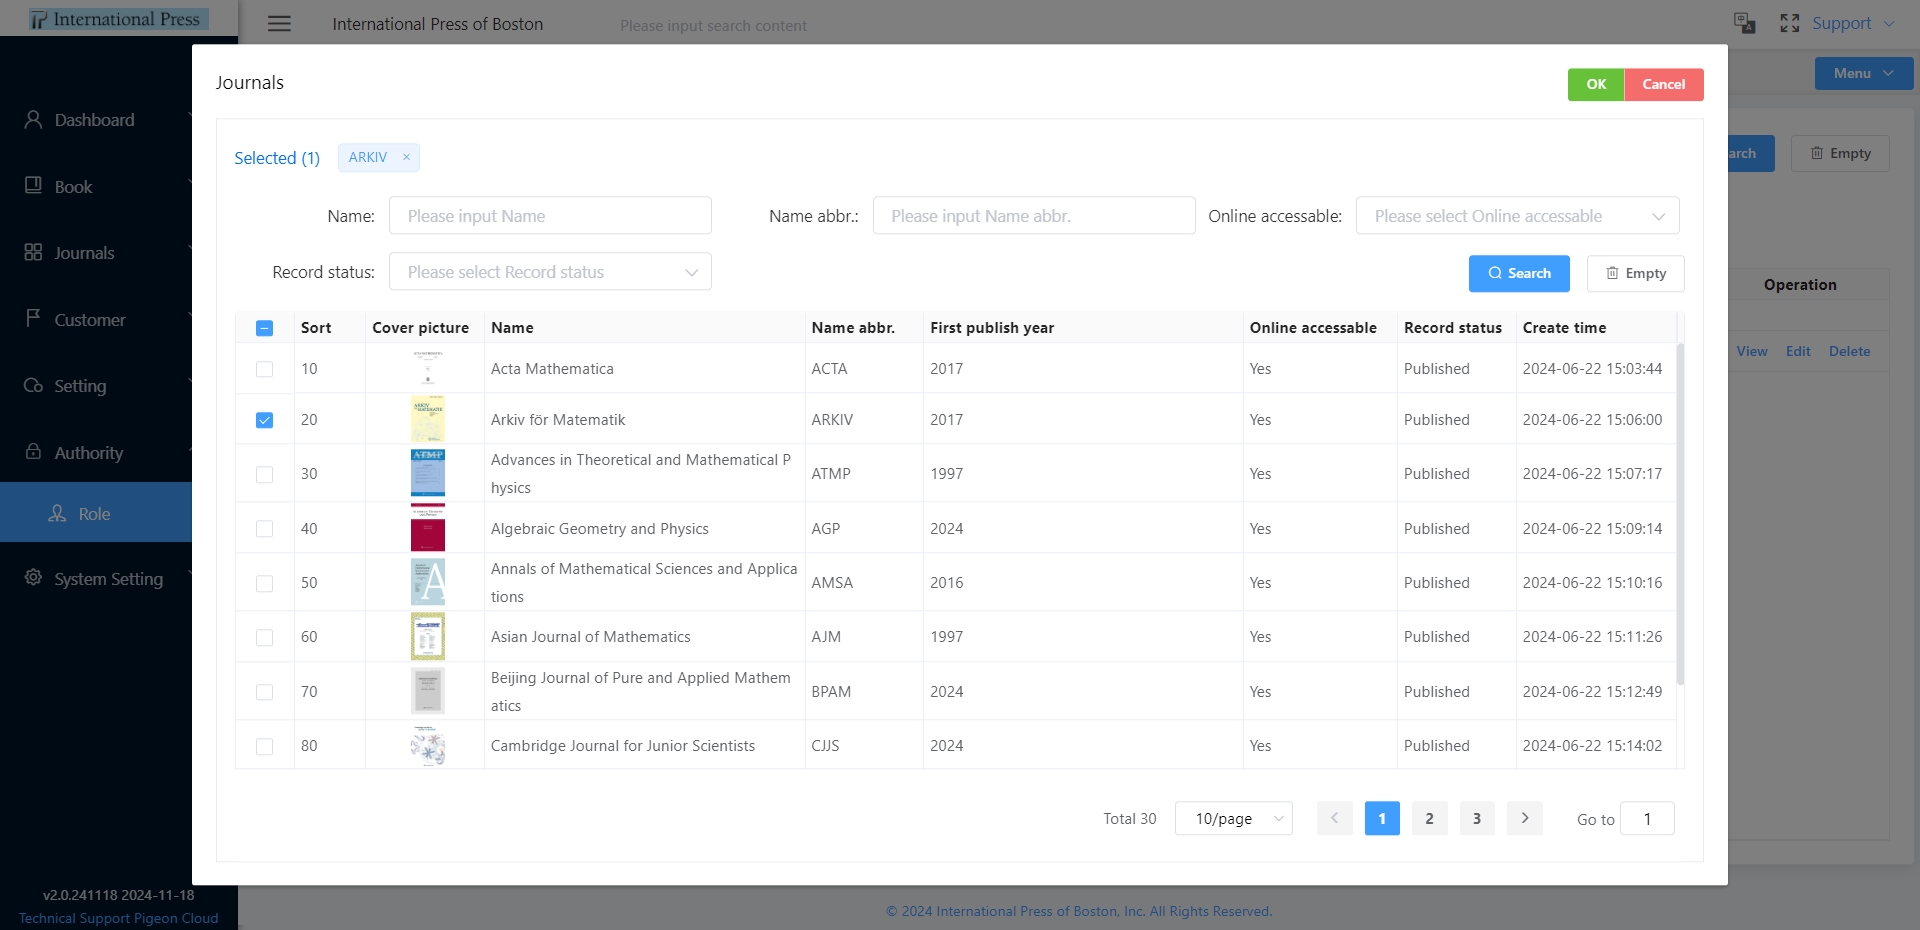Open the Online accessable dropdown

point(1517,216)
